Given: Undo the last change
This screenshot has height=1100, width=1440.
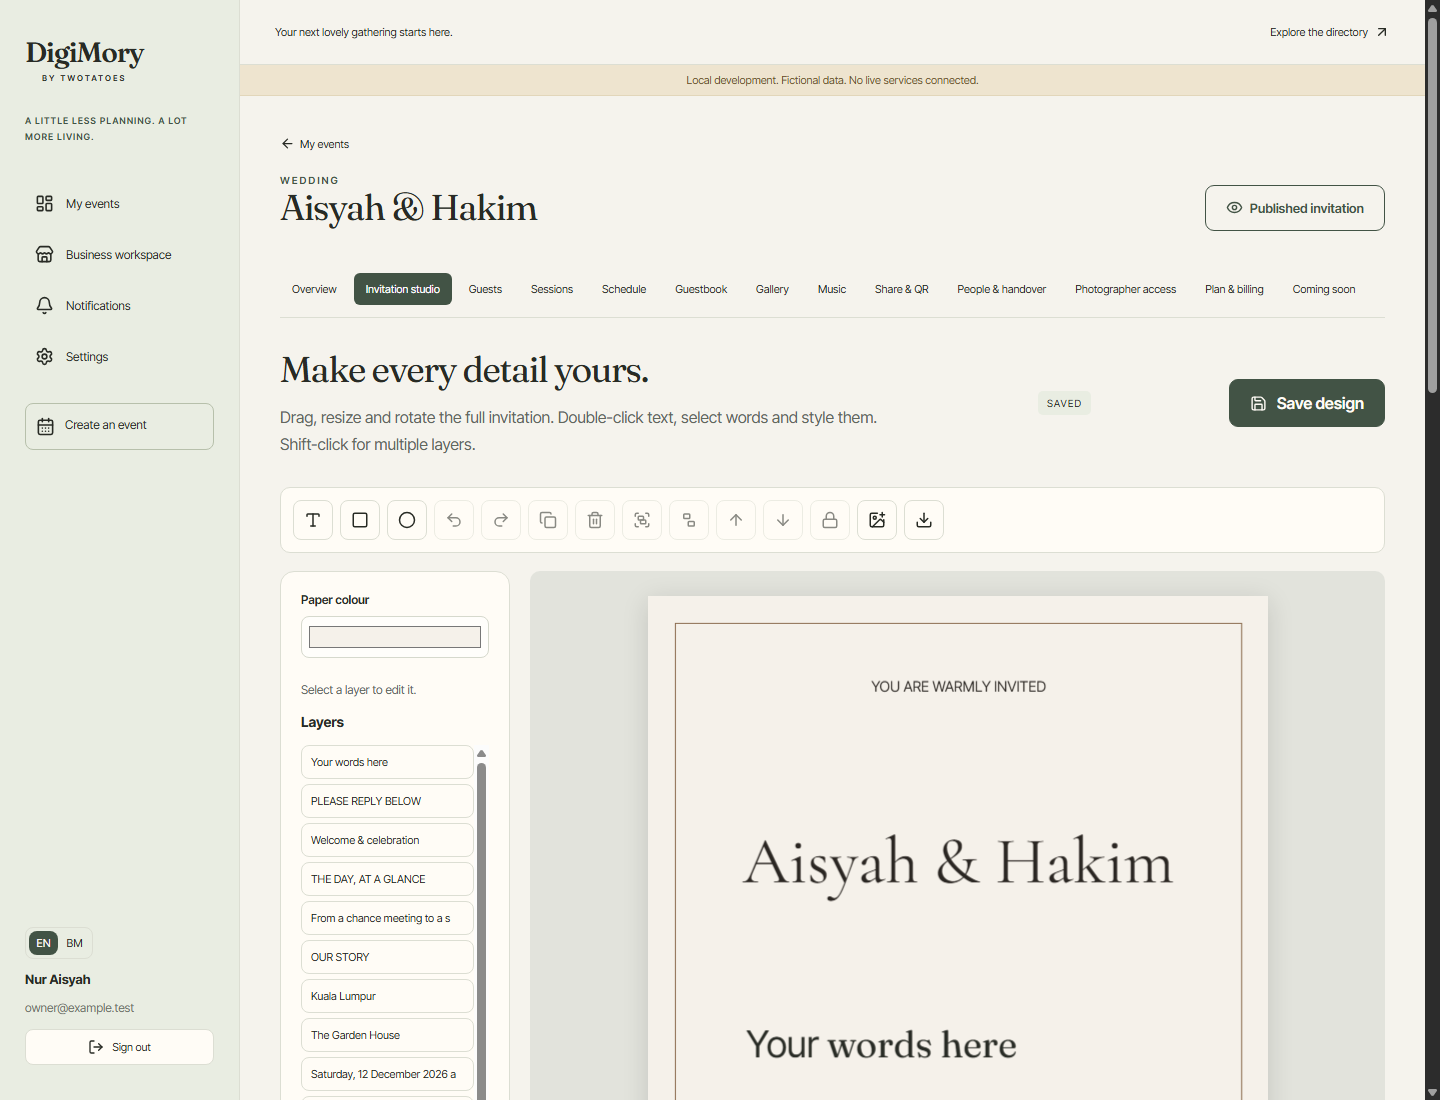Looking at the screenshot, I should click(x=454, y=520).
